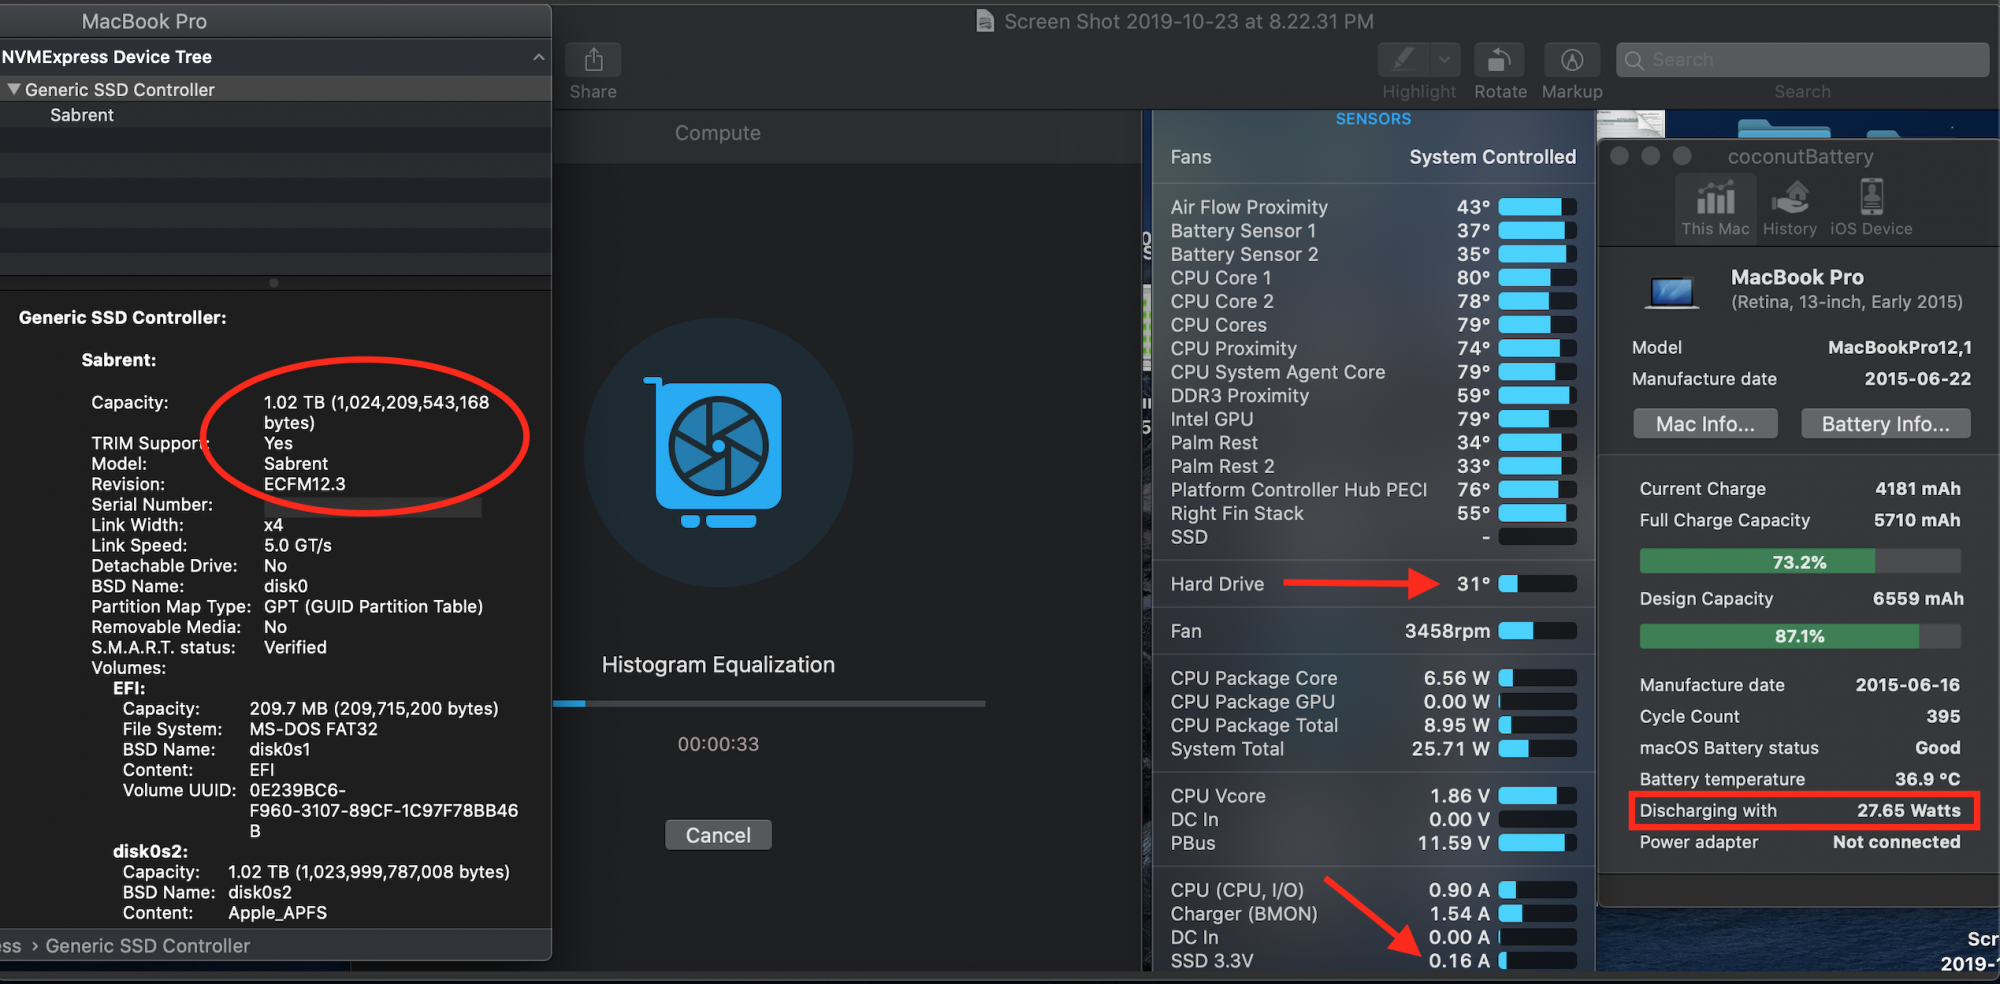Collapse the Generic SSD Controller disclosure triangle
The image size is (2000, 984).
tap(14, 89)
